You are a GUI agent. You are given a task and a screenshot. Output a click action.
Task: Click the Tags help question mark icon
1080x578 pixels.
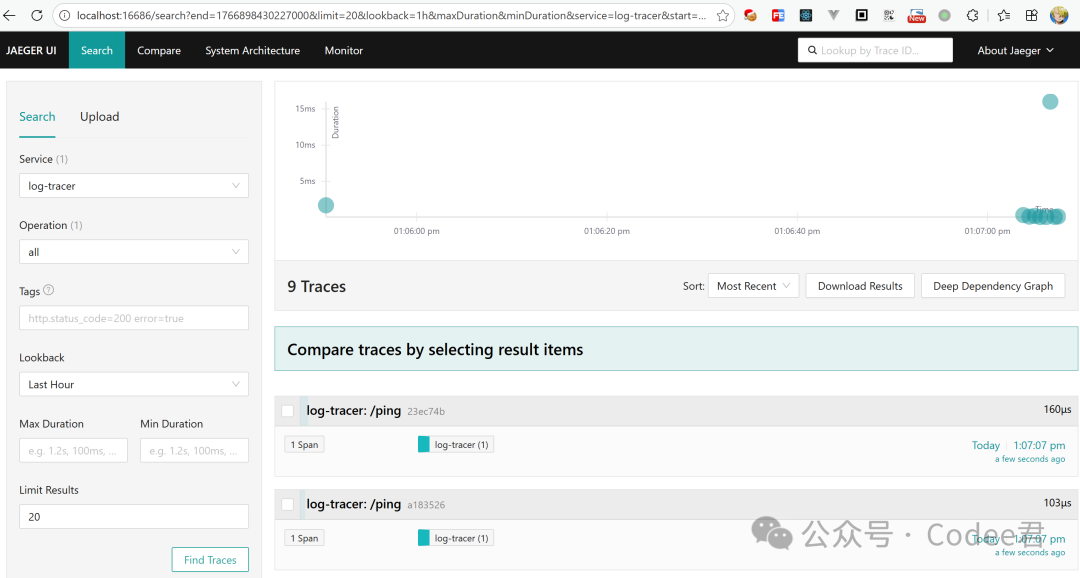click(48, 290)
